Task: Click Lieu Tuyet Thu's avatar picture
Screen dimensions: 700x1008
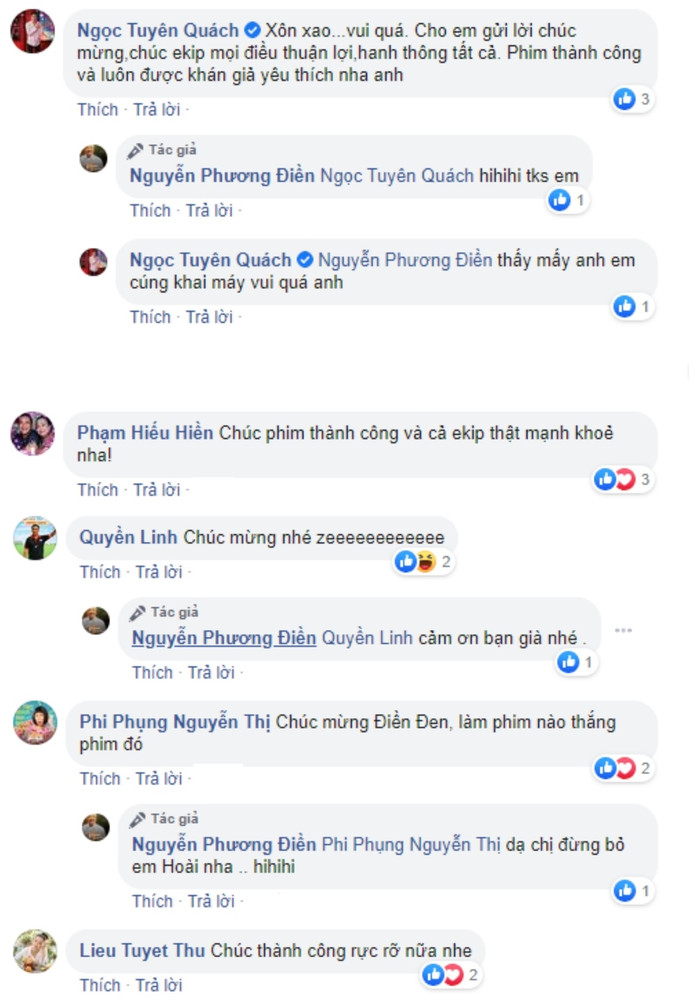Action: pos(35,951)
